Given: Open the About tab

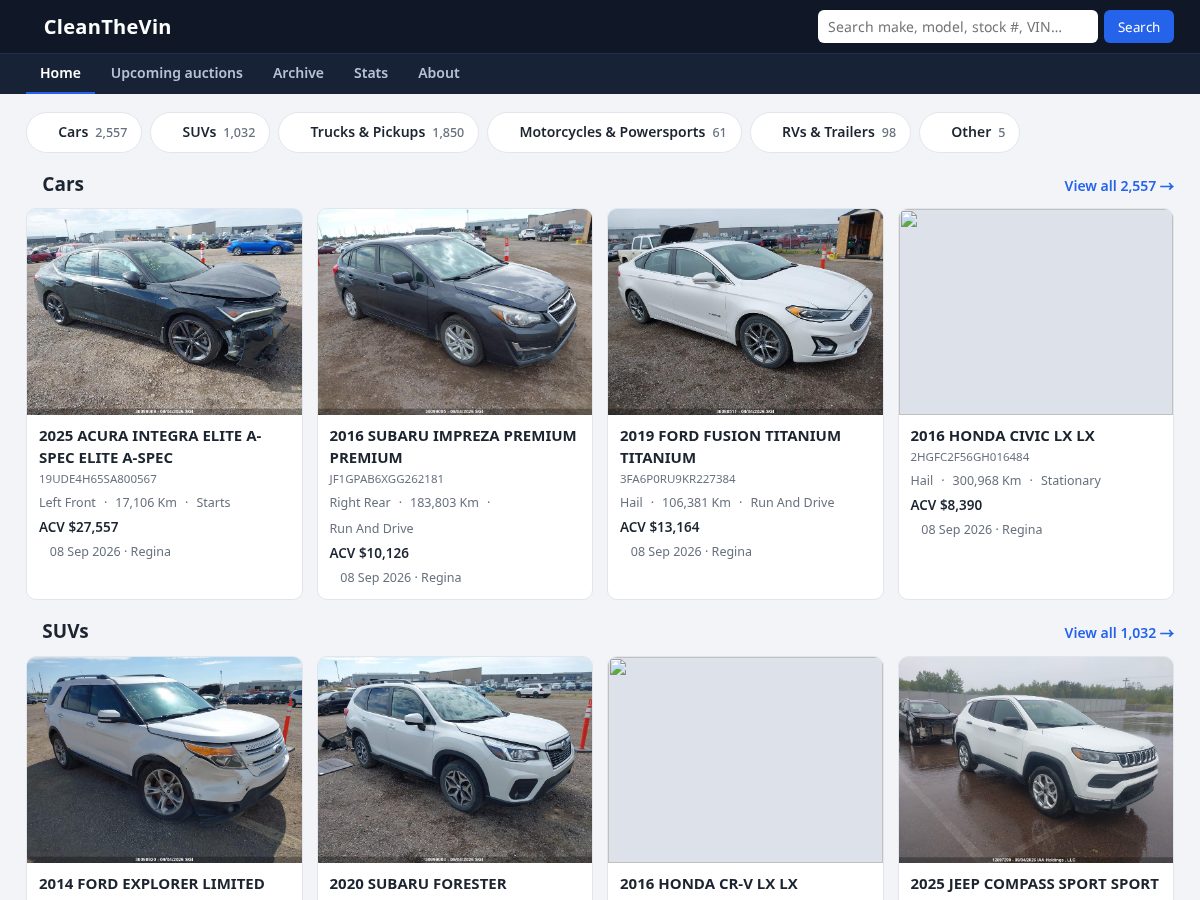Looking at the screenshot, I should 439,73.
